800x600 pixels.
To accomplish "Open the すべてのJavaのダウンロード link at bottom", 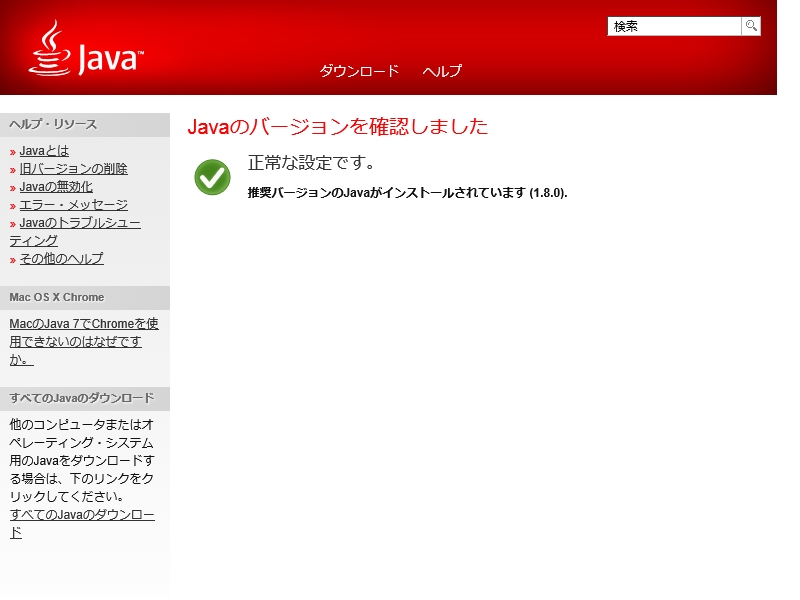I will click(x=82, y=523).
